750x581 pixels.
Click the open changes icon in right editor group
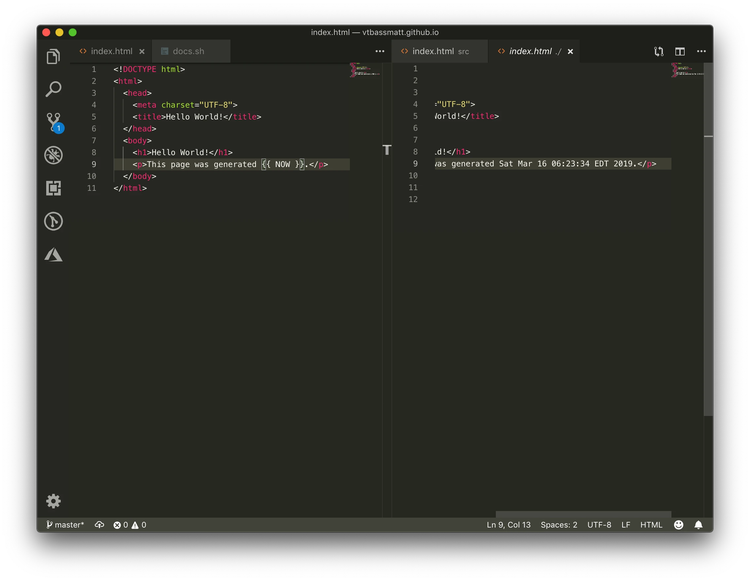click(x=659, y=52)
